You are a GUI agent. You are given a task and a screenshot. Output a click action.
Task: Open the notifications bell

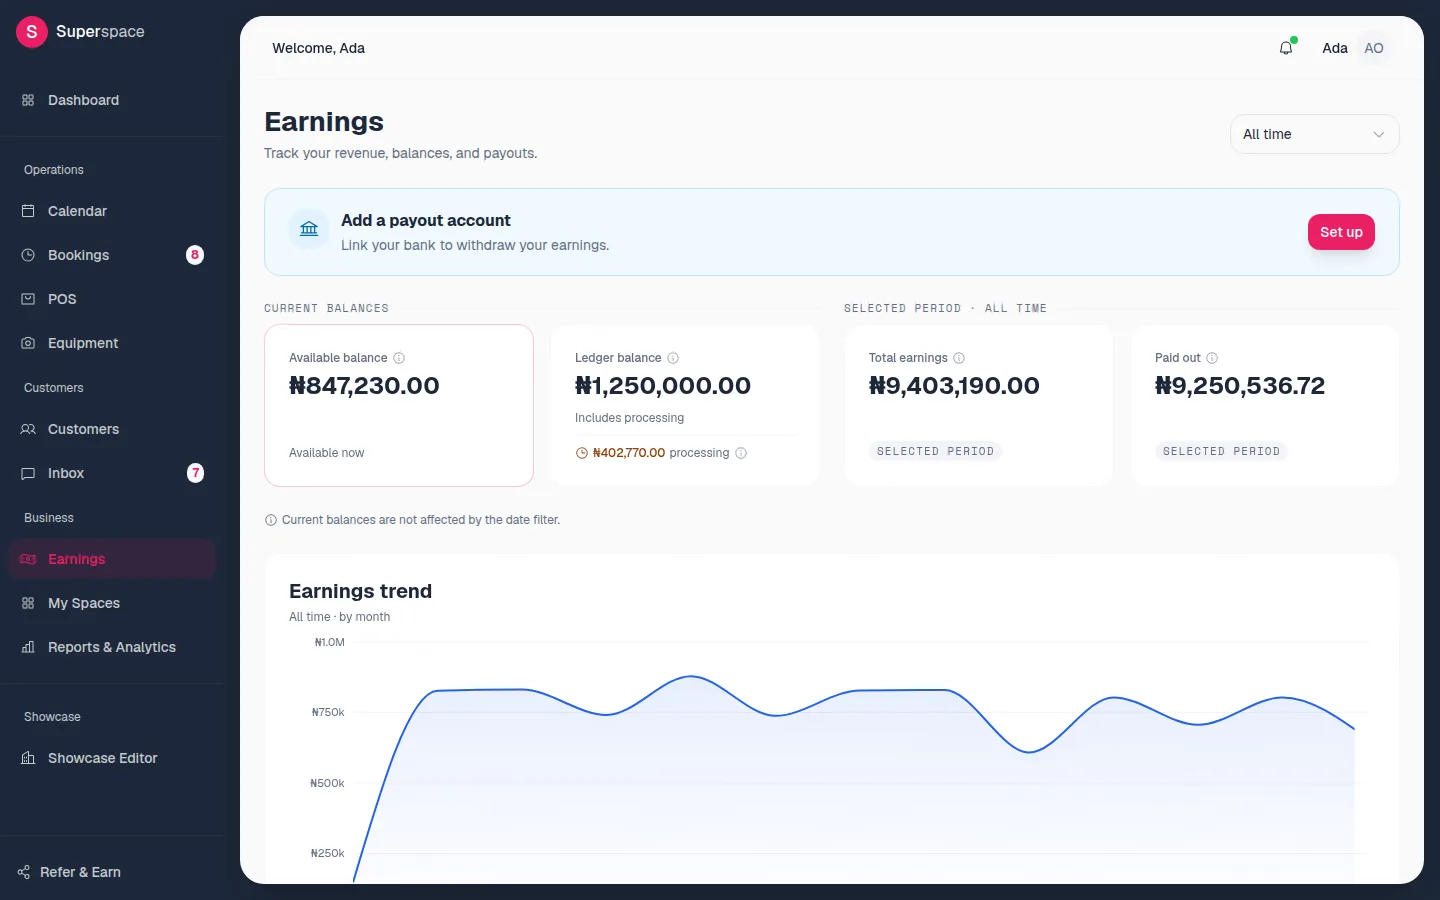(1286, 48)
